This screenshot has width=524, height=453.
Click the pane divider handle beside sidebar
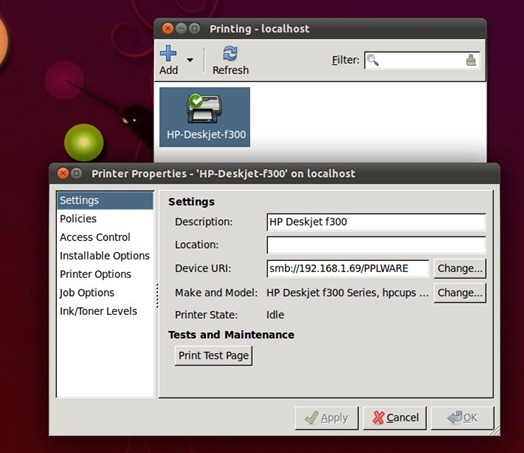pos(157,296)
